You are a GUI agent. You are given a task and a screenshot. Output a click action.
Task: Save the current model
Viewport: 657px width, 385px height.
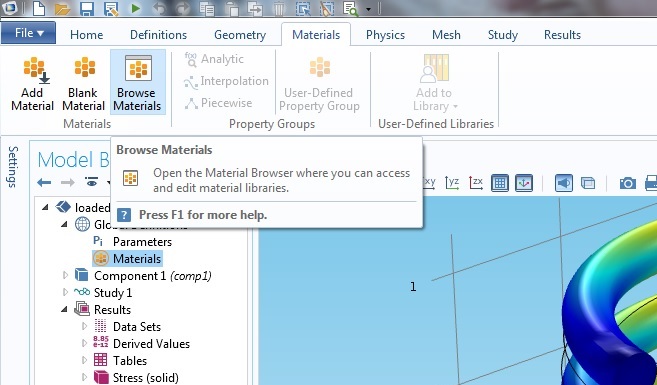tap(87, 8)
